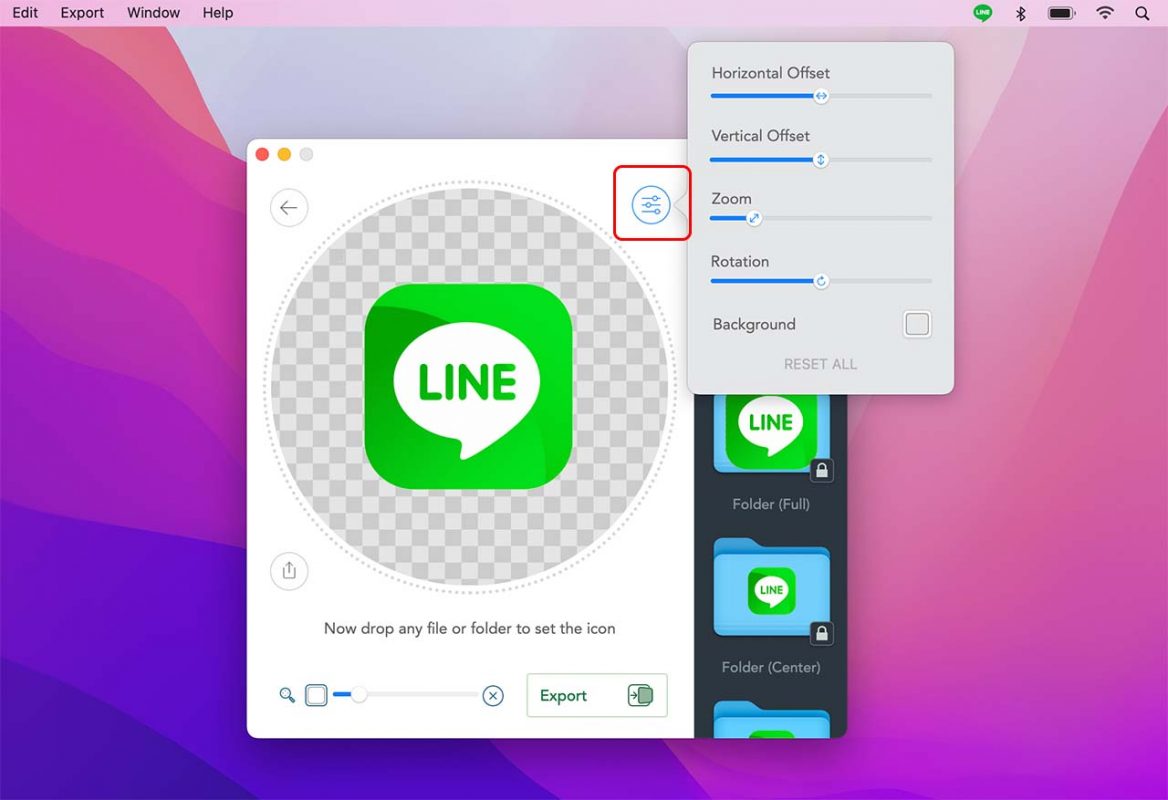
Task: Open Spotlight search icon
Action: pyautogui.click(x=1142, y=13)
